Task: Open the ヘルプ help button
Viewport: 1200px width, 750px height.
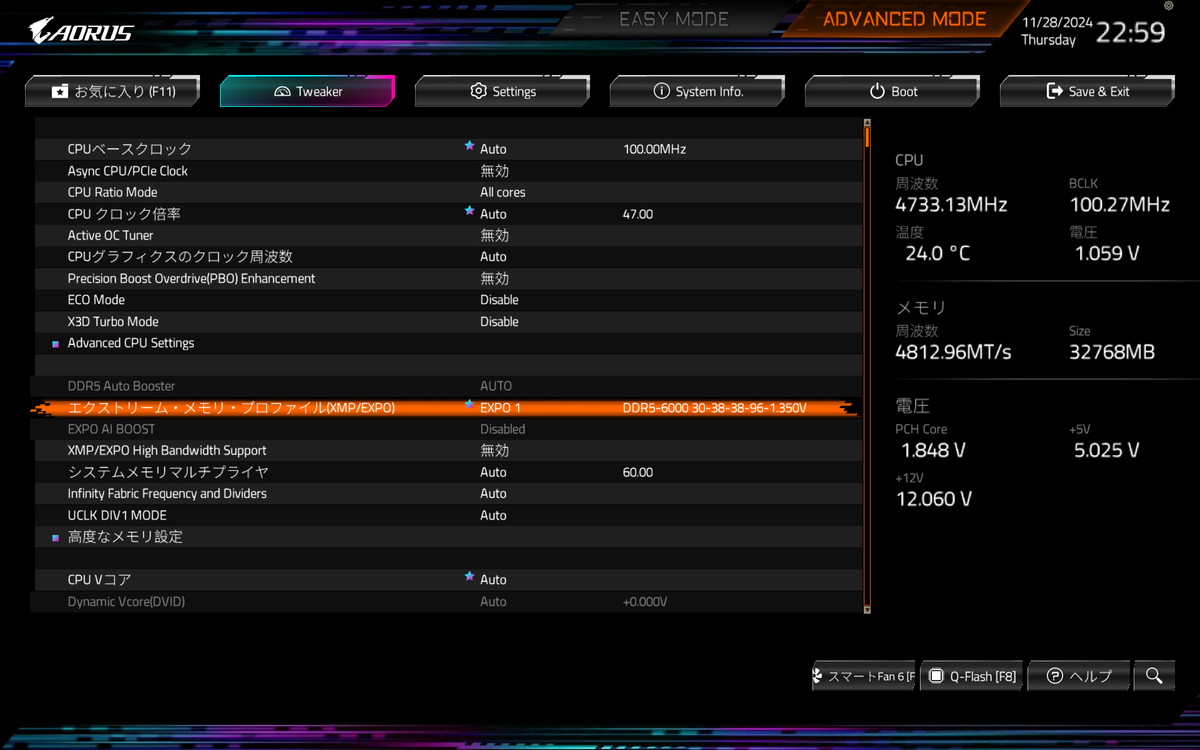Action: coord(1079,676)
